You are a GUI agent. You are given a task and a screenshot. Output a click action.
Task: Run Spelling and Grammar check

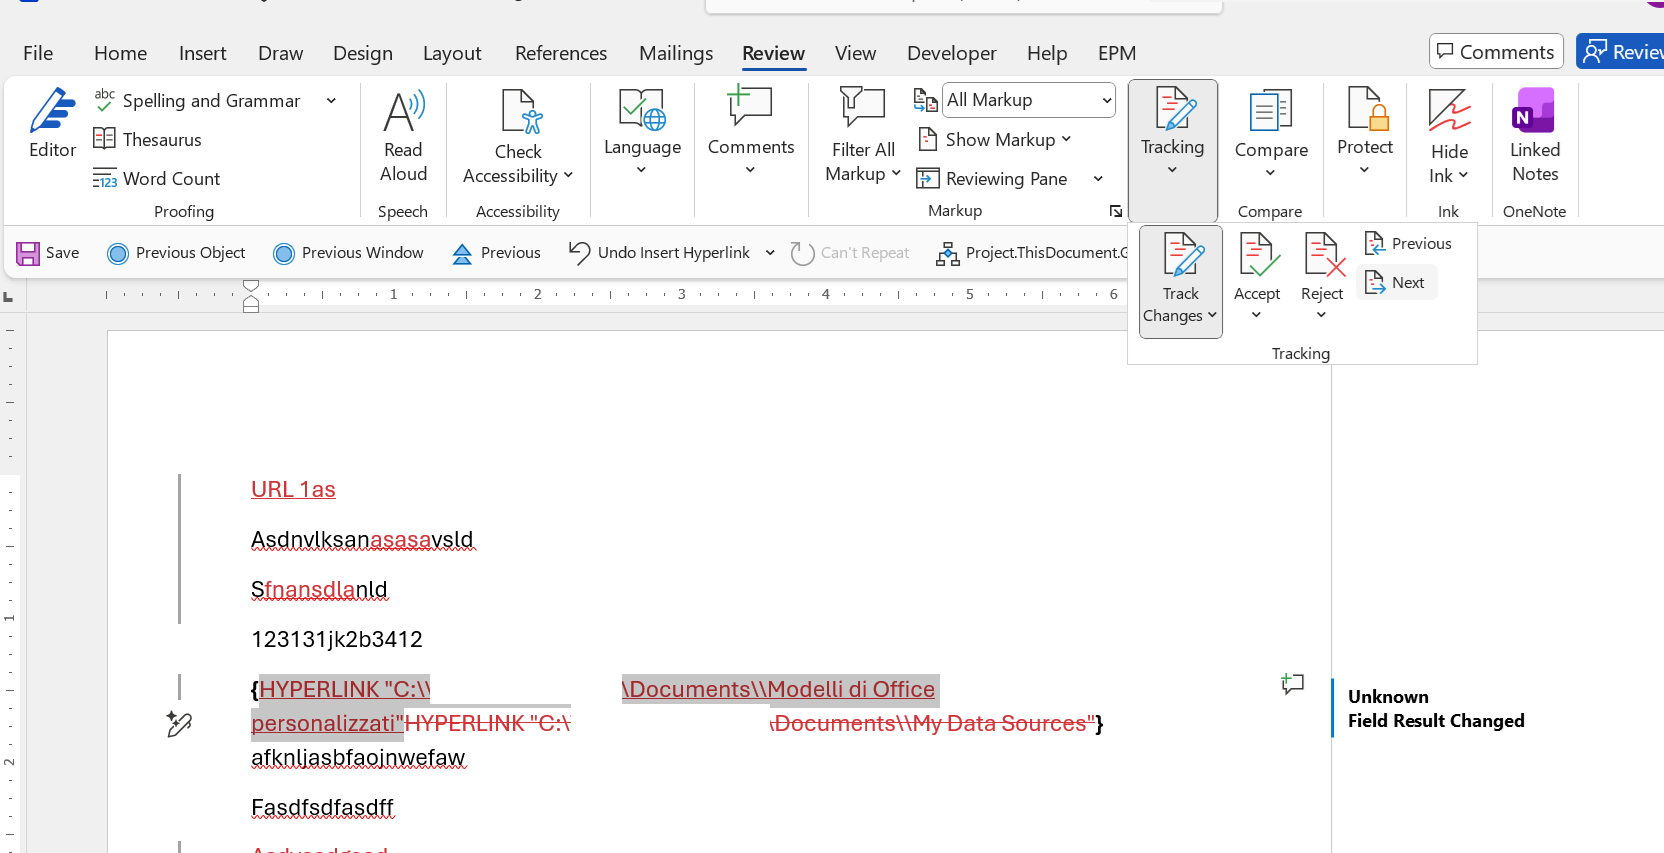197,101
